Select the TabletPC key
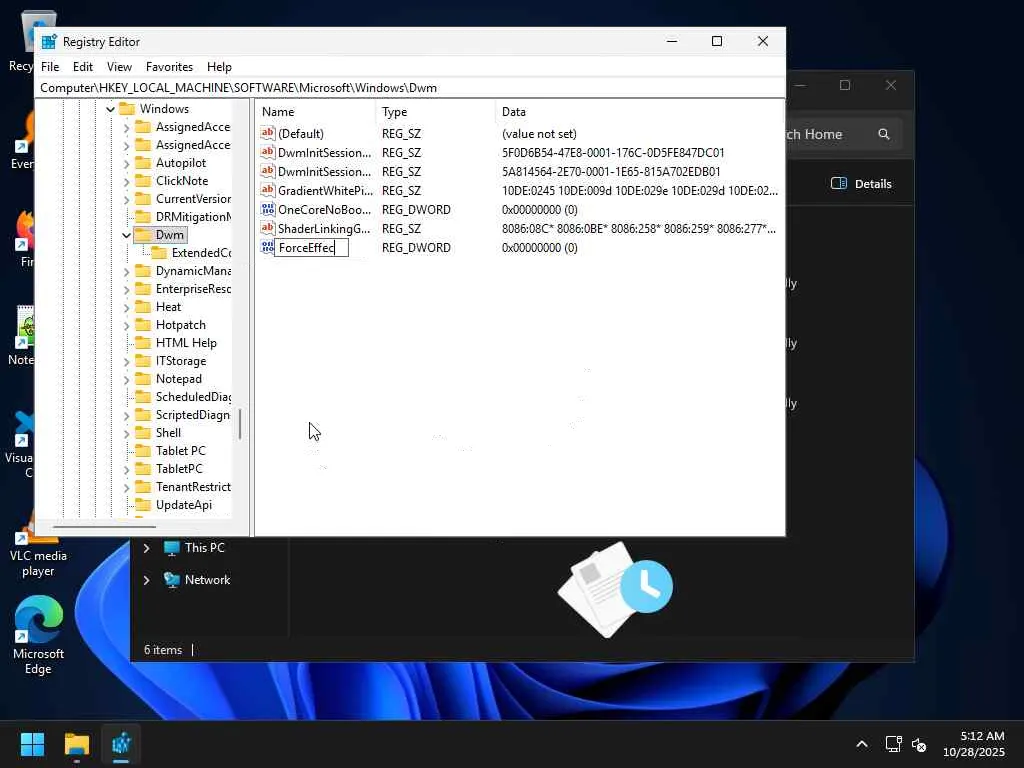This screenshot has height=768, width=1024. (x=179, y=469)
